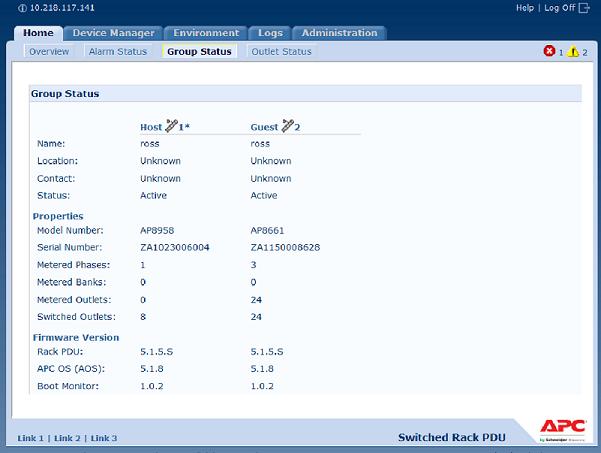Click the Name label

[x=51, y=144]
